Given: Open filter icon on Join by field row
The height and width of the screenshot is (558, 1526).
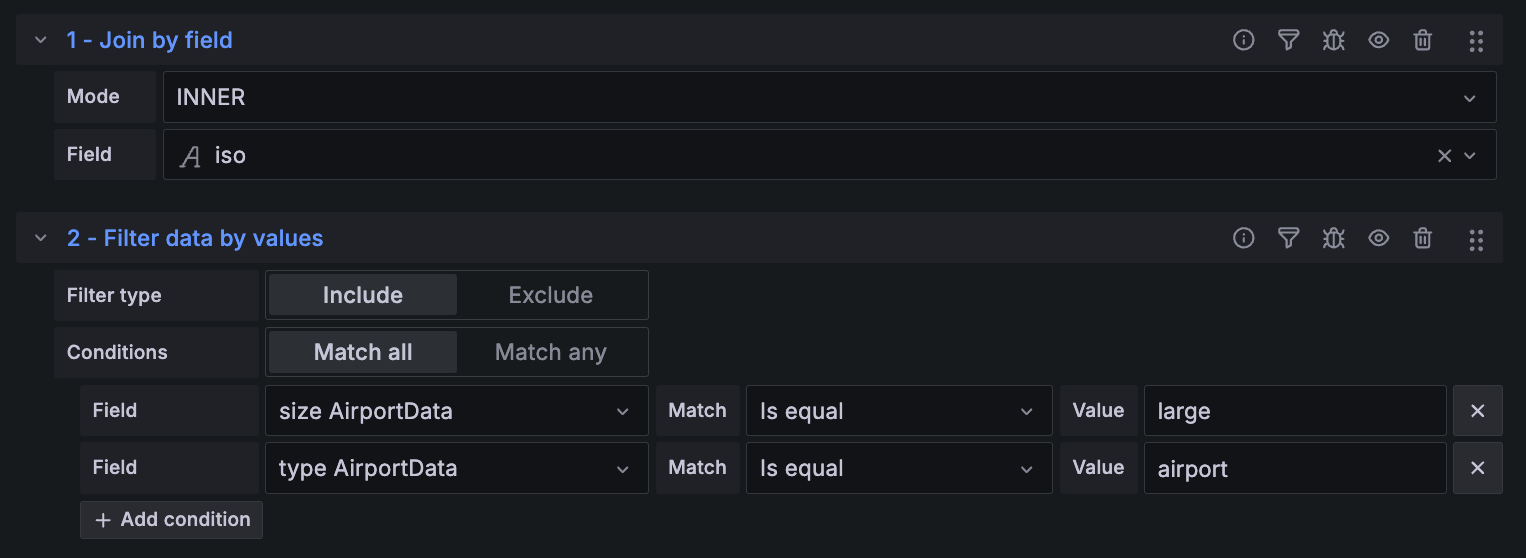Looking at the screenshot, I should pyautogui.click(x=1289, y=40).
